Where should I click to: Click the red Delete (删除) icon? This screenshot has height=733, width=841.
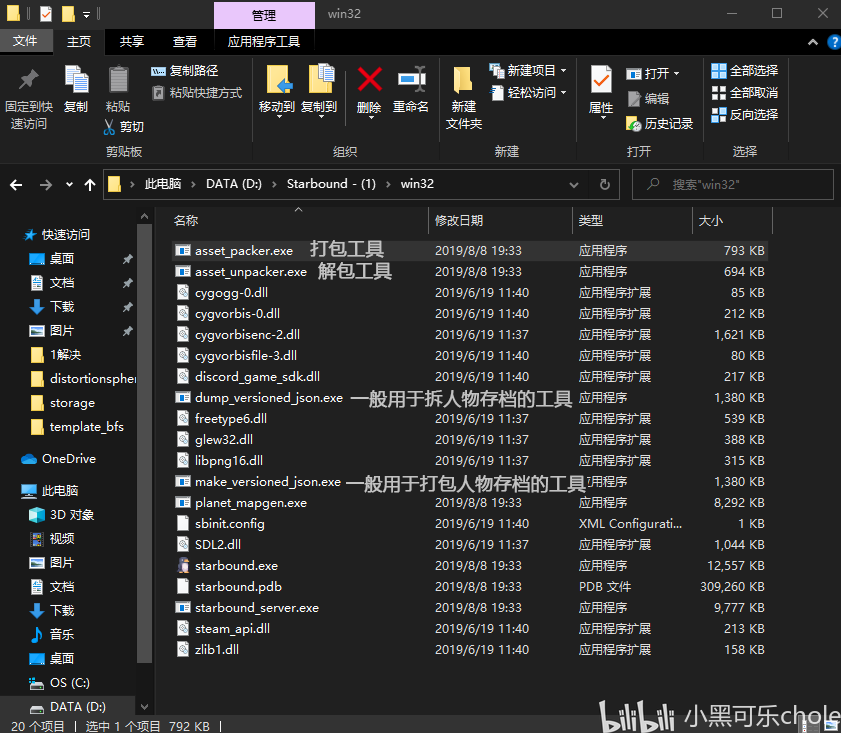[x=370, y=80]
